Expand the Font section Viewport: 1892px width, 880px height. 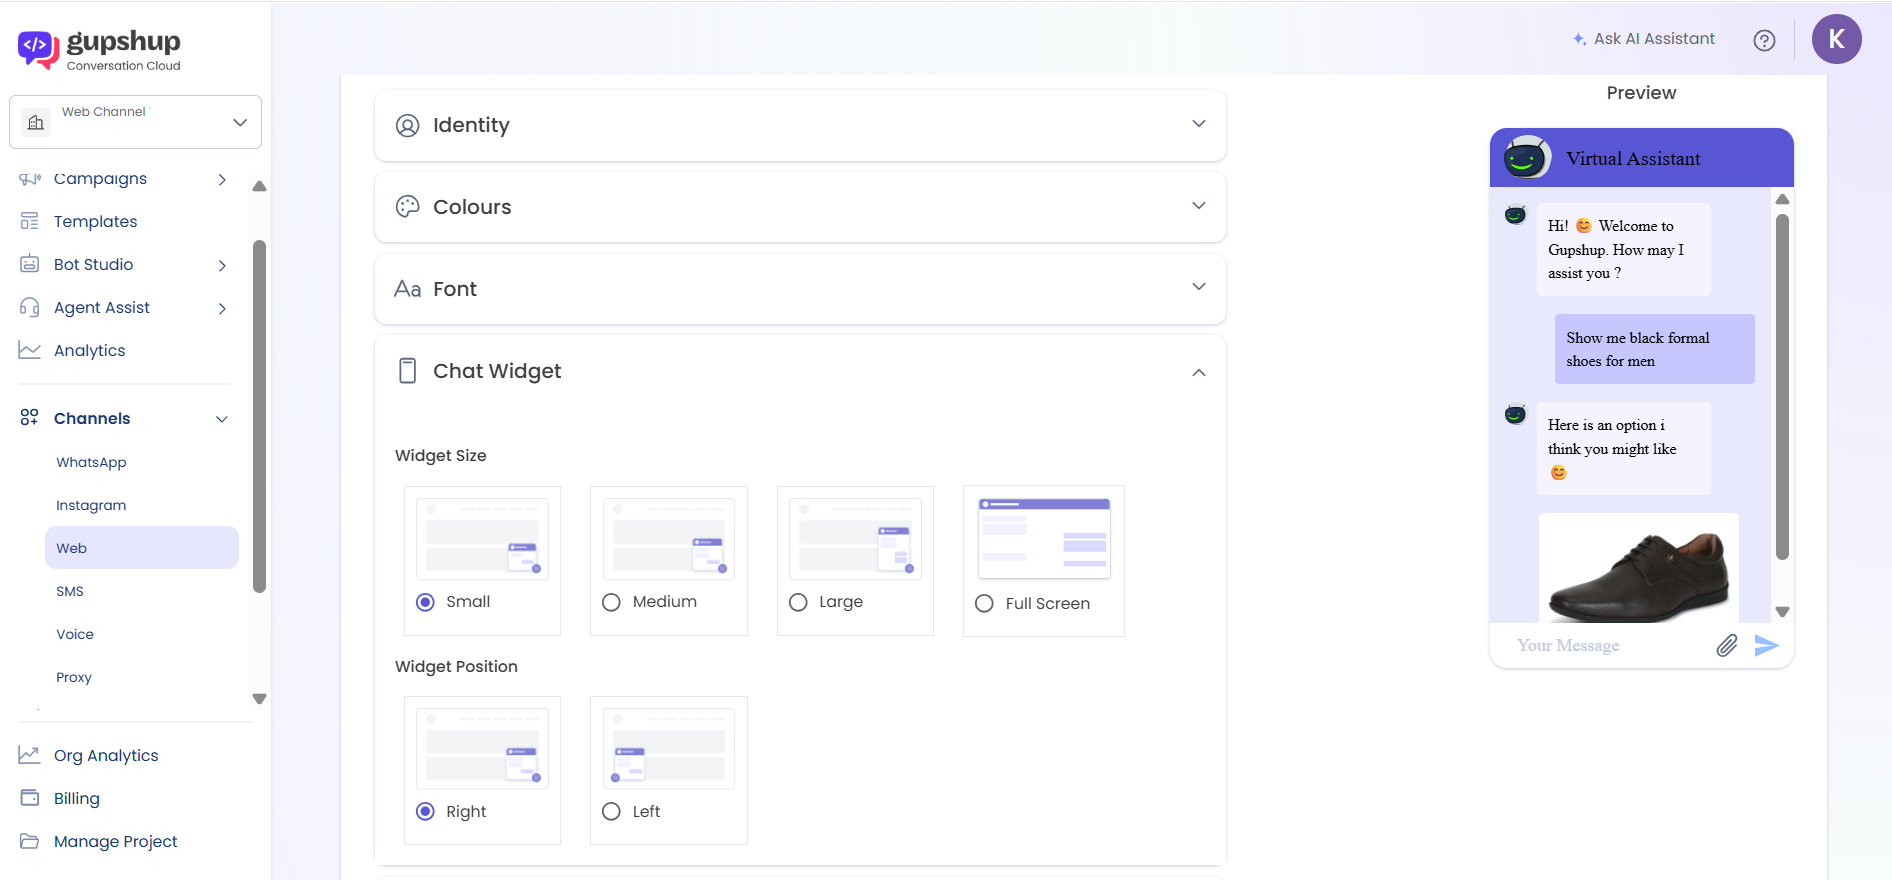[x=1198, y=287]
